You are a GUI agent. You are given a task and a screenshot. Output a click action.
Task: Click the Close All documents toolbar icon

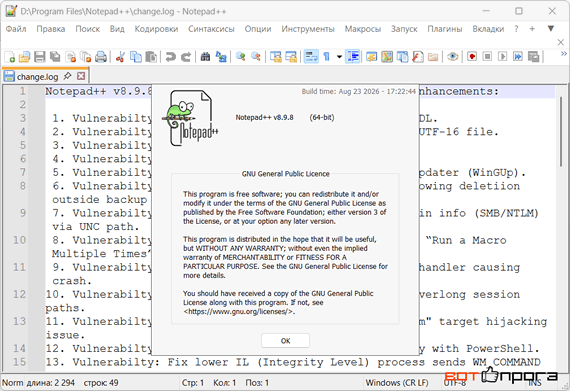[x=86, y=57]
